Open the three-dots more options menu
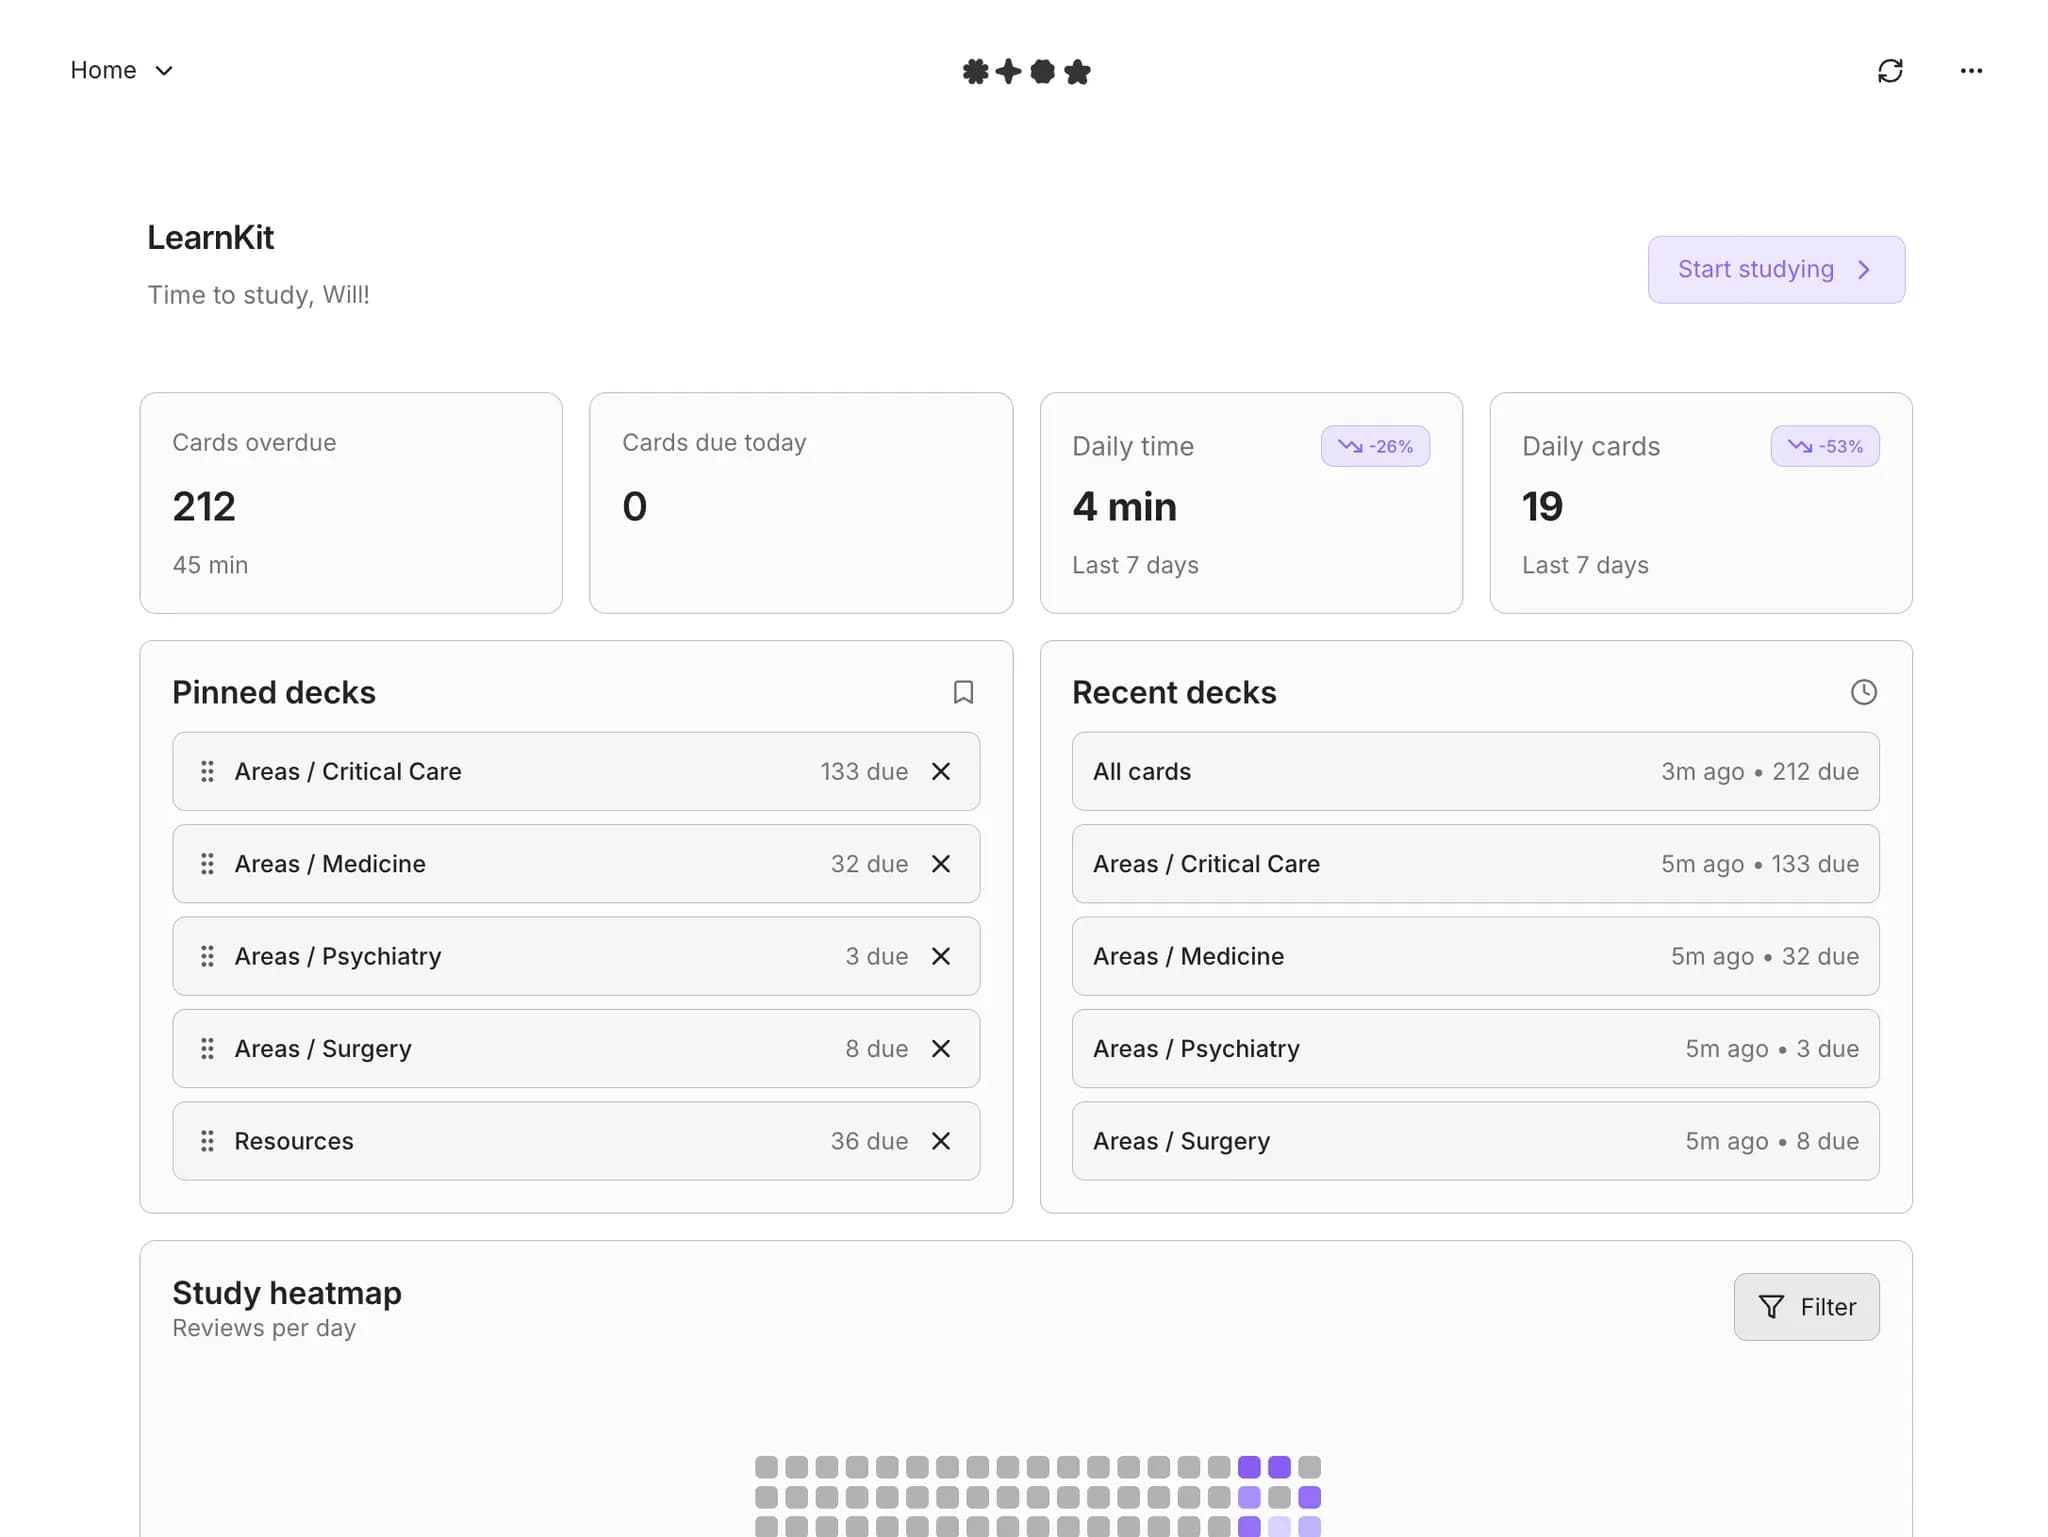This screenshot has height=1537, width=2048. coord(1971,71)
